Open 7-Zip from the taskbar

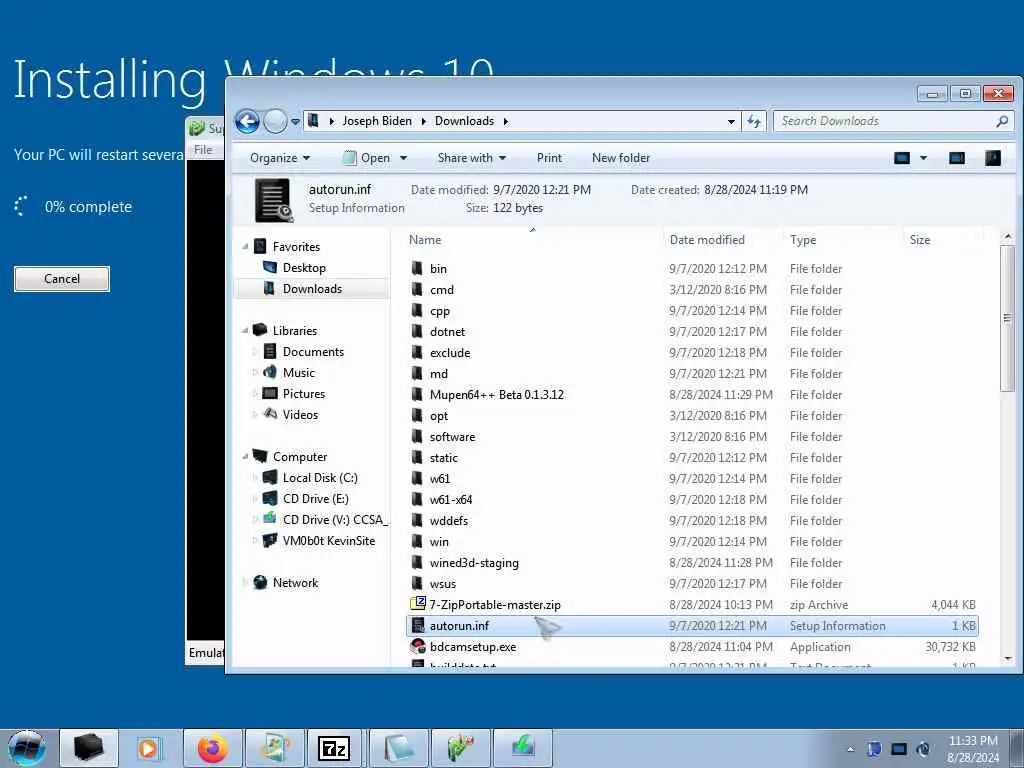(x=334, y=748)
